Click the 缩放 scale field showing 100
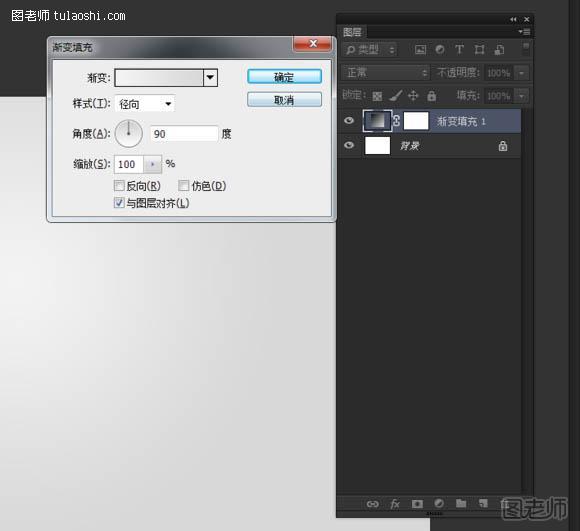This screenshot has height=531, width=580. [x=129, y=164]
